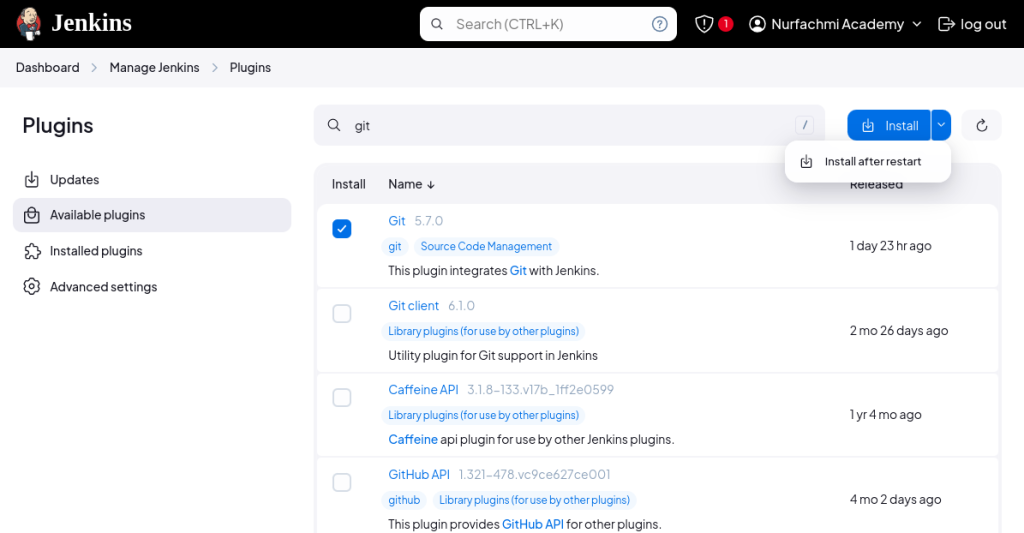The image size is (1024, 533).
Task: Open the security warnings shield icon
Action: click(703, 24)
